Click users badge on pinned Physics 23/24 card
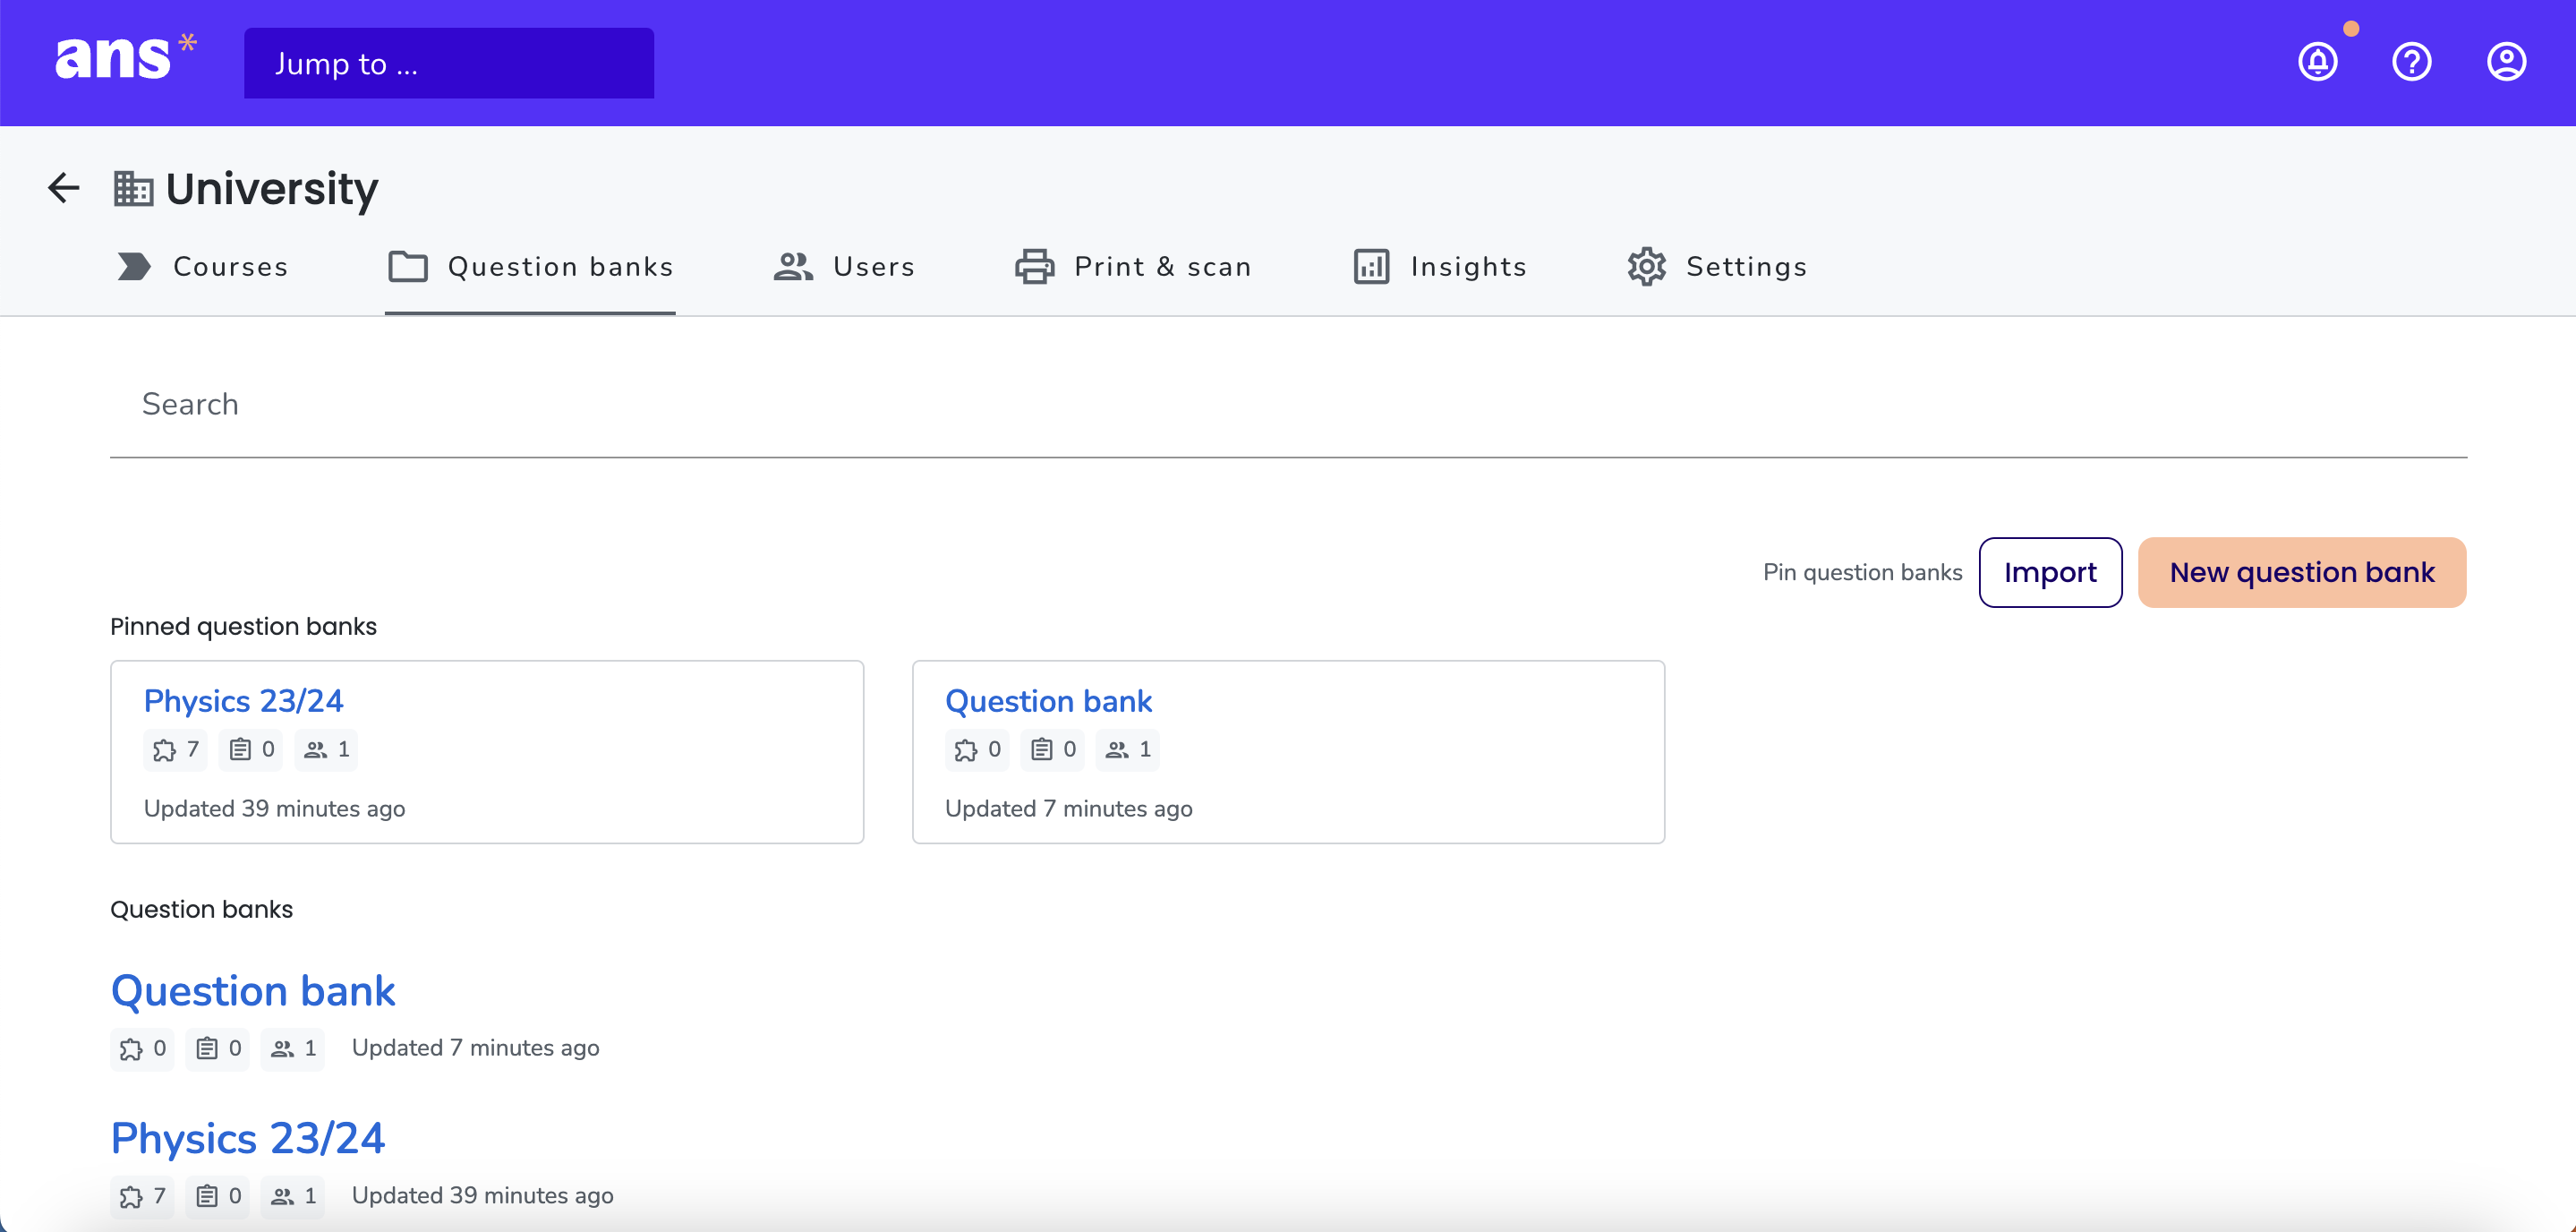 pos(327,750)
